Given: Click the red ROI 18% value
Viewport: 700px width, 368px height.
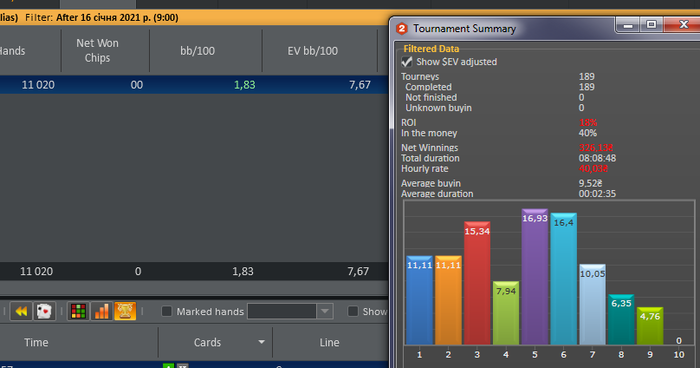Looking at the screenshot, I should (x=588, y=123).
